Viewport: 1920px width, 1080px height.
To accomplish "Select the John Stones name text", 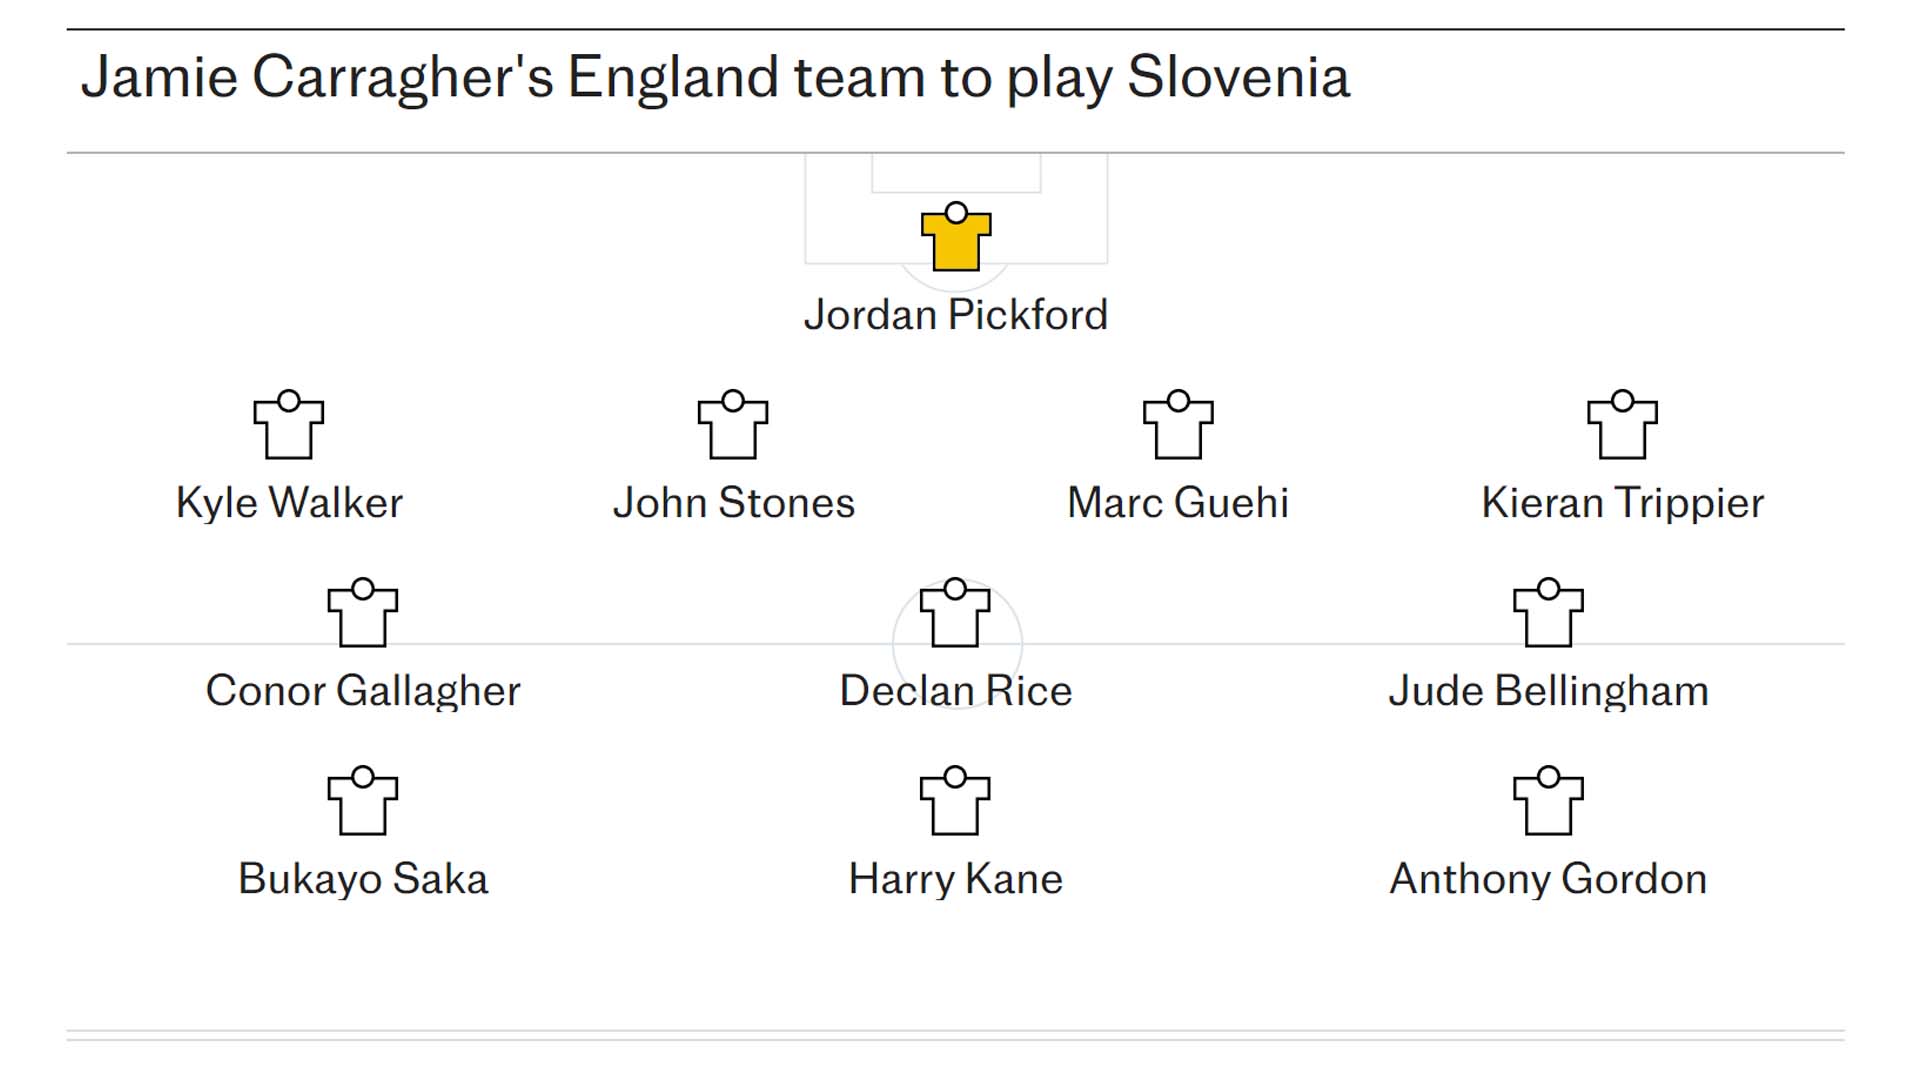I will tap(733, 503).
